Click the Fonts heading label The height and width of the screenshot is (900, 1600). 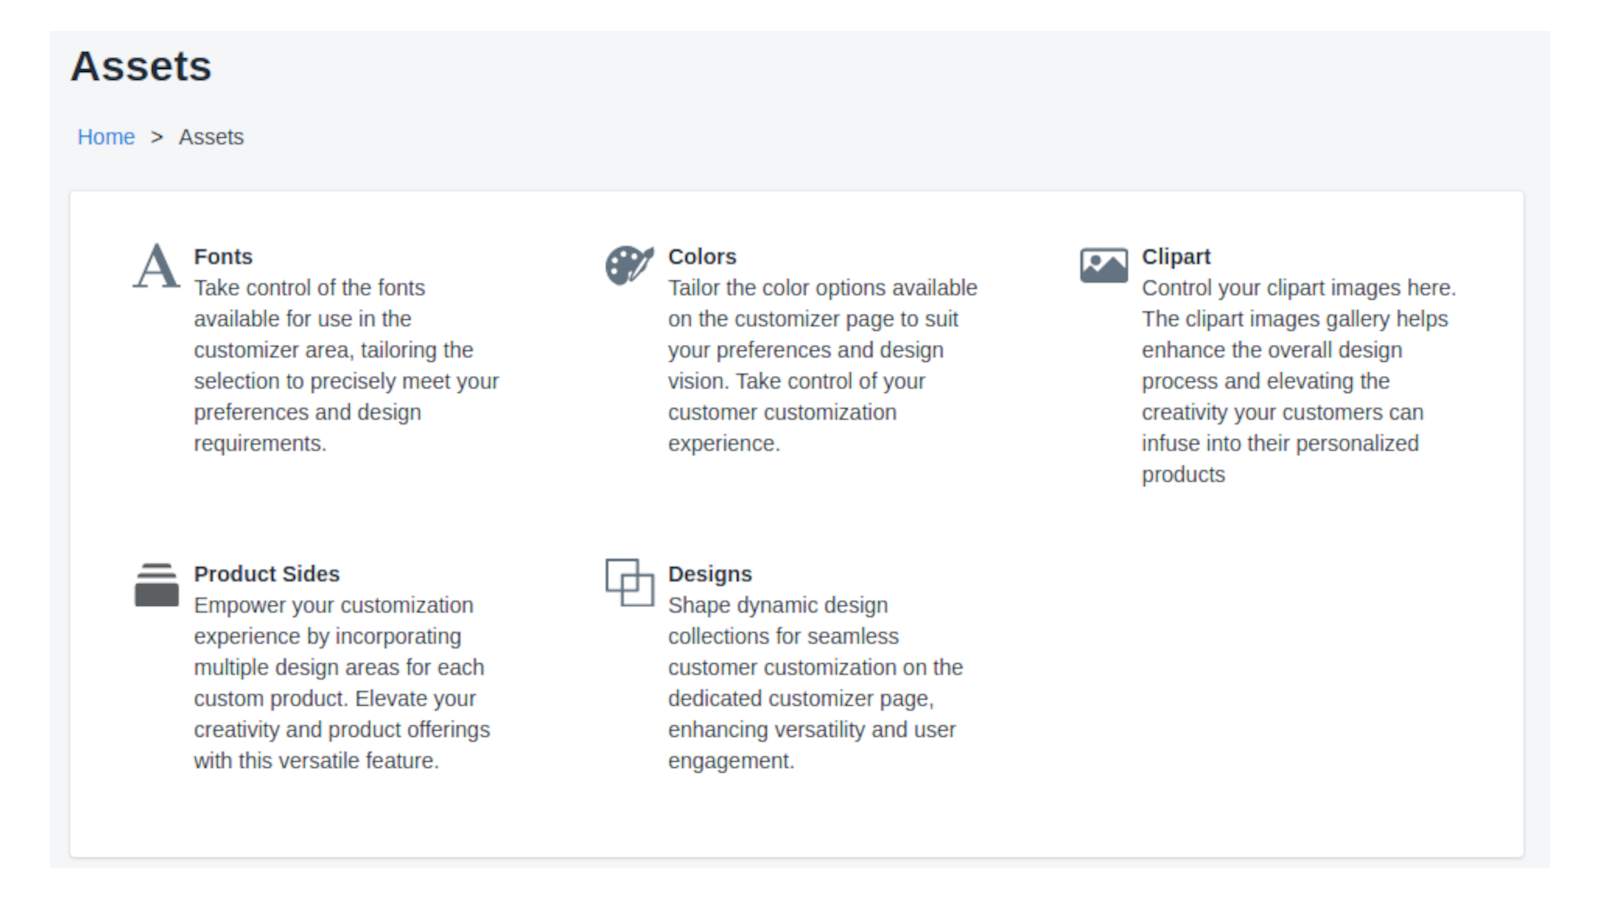[223, 256]
